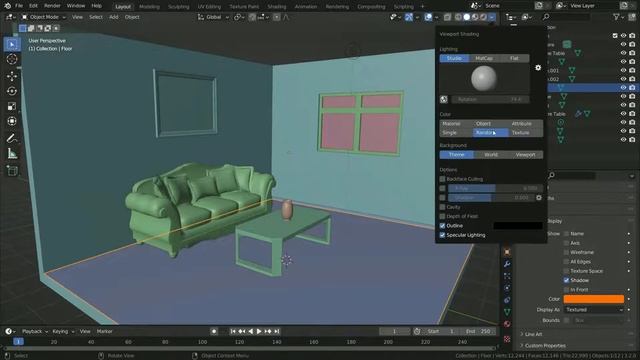Open the Keying dropdown
The width and height of the screenshot is (640, 360).
pos(62,331)
